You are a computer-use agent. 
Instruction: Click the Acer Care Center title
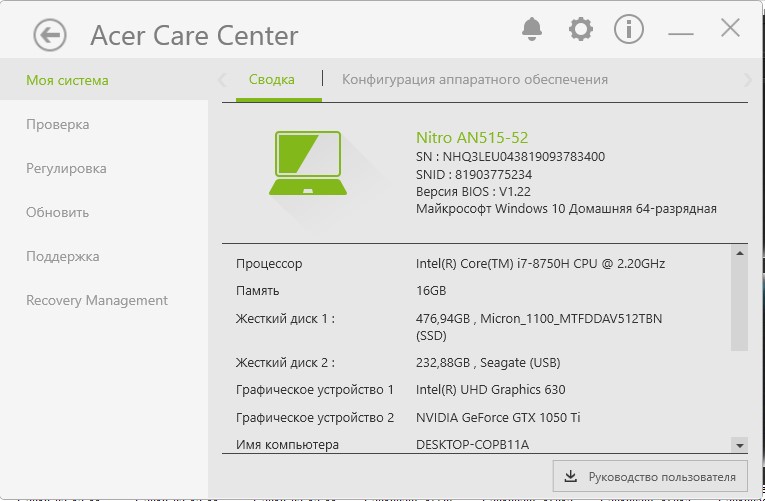point(194,36)
